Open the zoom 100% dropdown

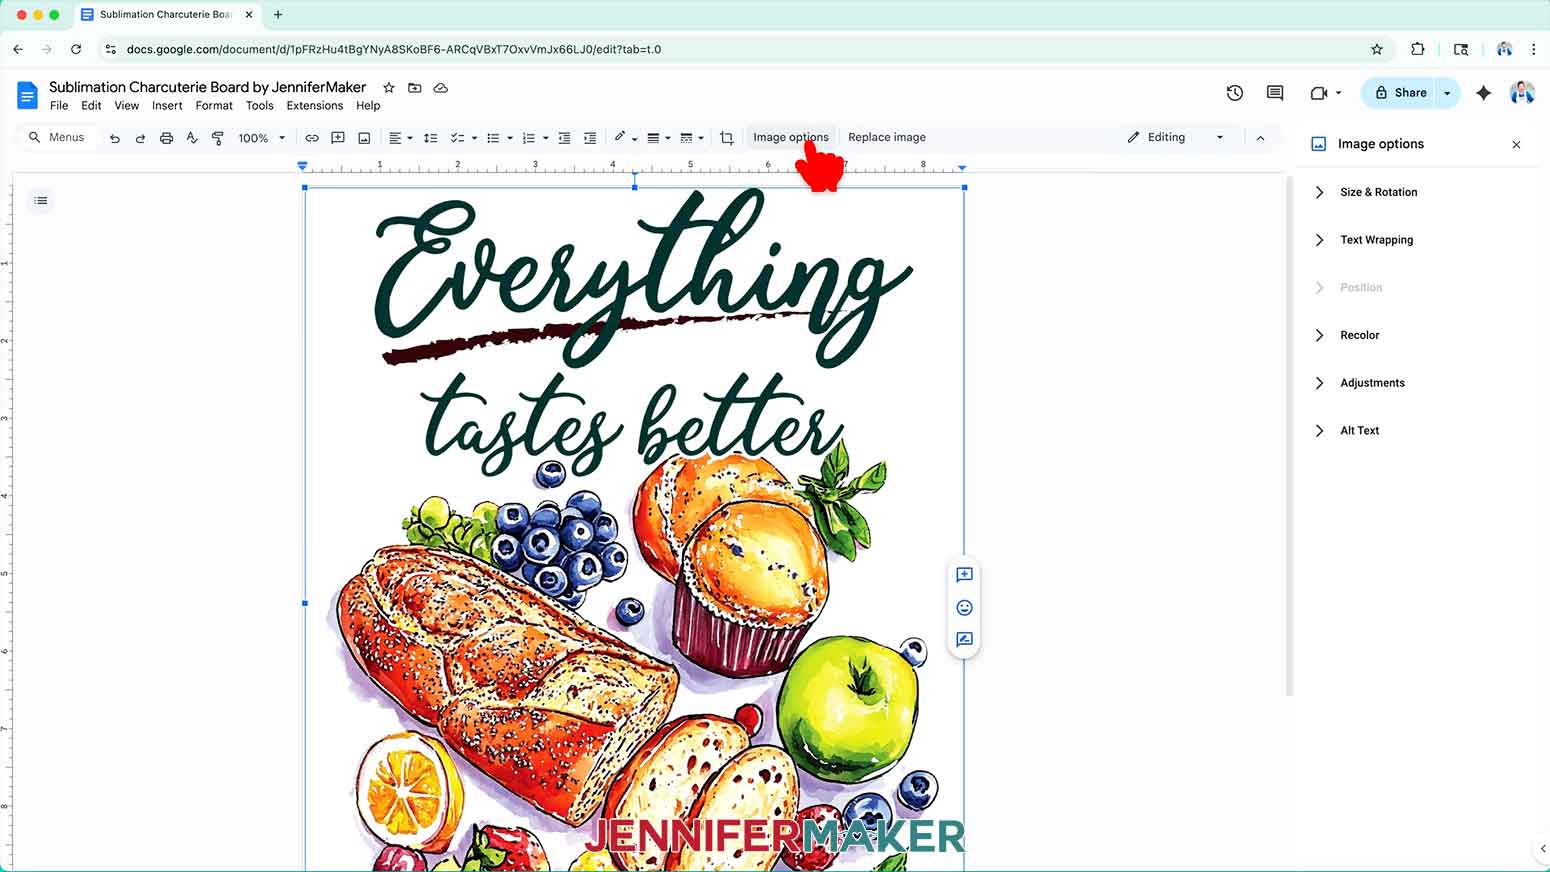coord(261,138)
